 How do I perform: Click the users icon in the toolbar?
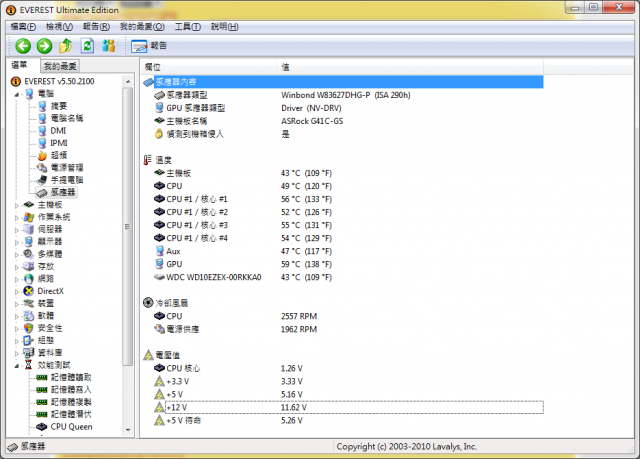click(109, 46)
